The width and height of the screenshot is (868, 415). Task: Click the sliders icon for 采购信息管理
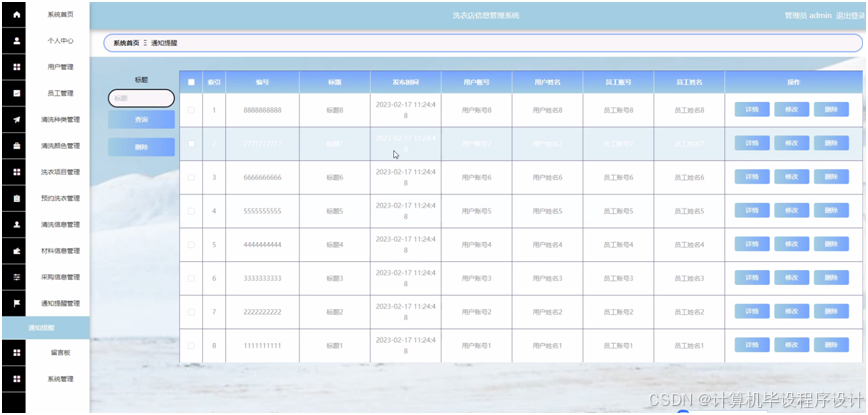pos(17,277)
